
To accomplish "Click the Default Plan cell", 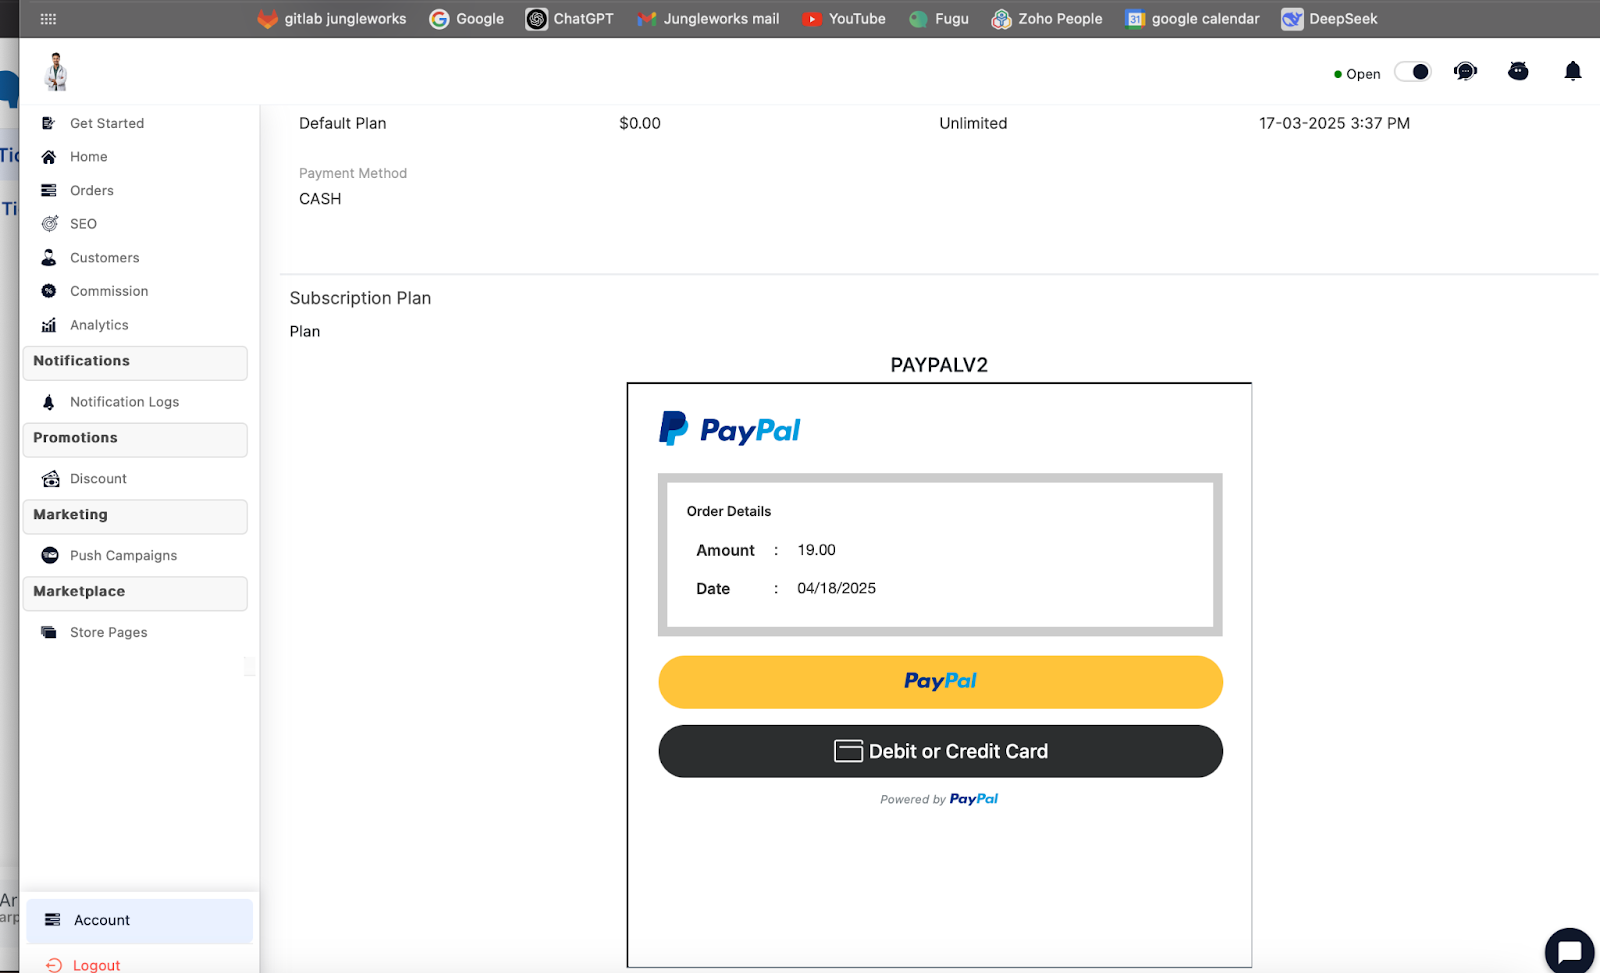I will click(342, 123).
